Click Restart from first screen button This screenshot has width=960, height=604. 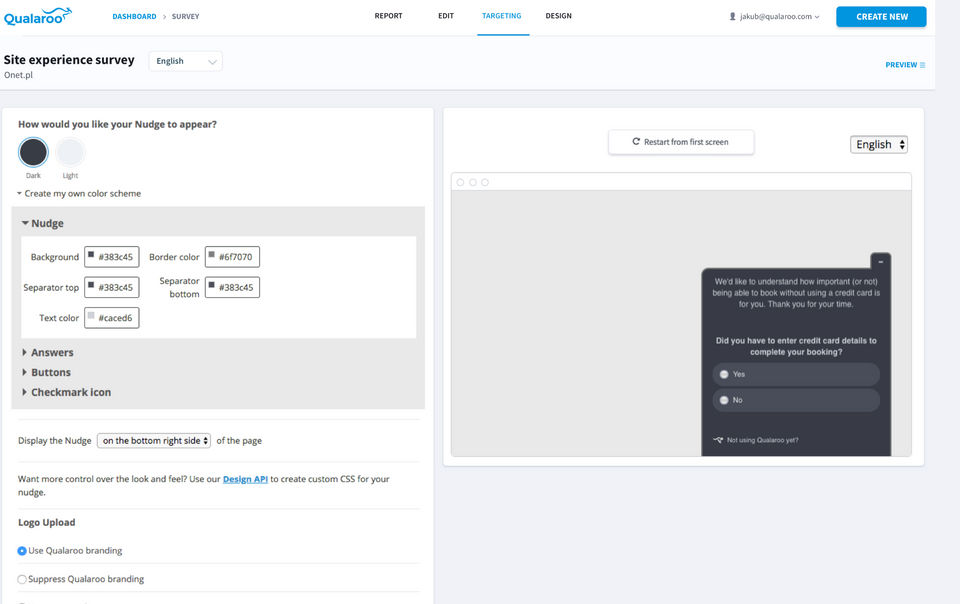point(681,142)
